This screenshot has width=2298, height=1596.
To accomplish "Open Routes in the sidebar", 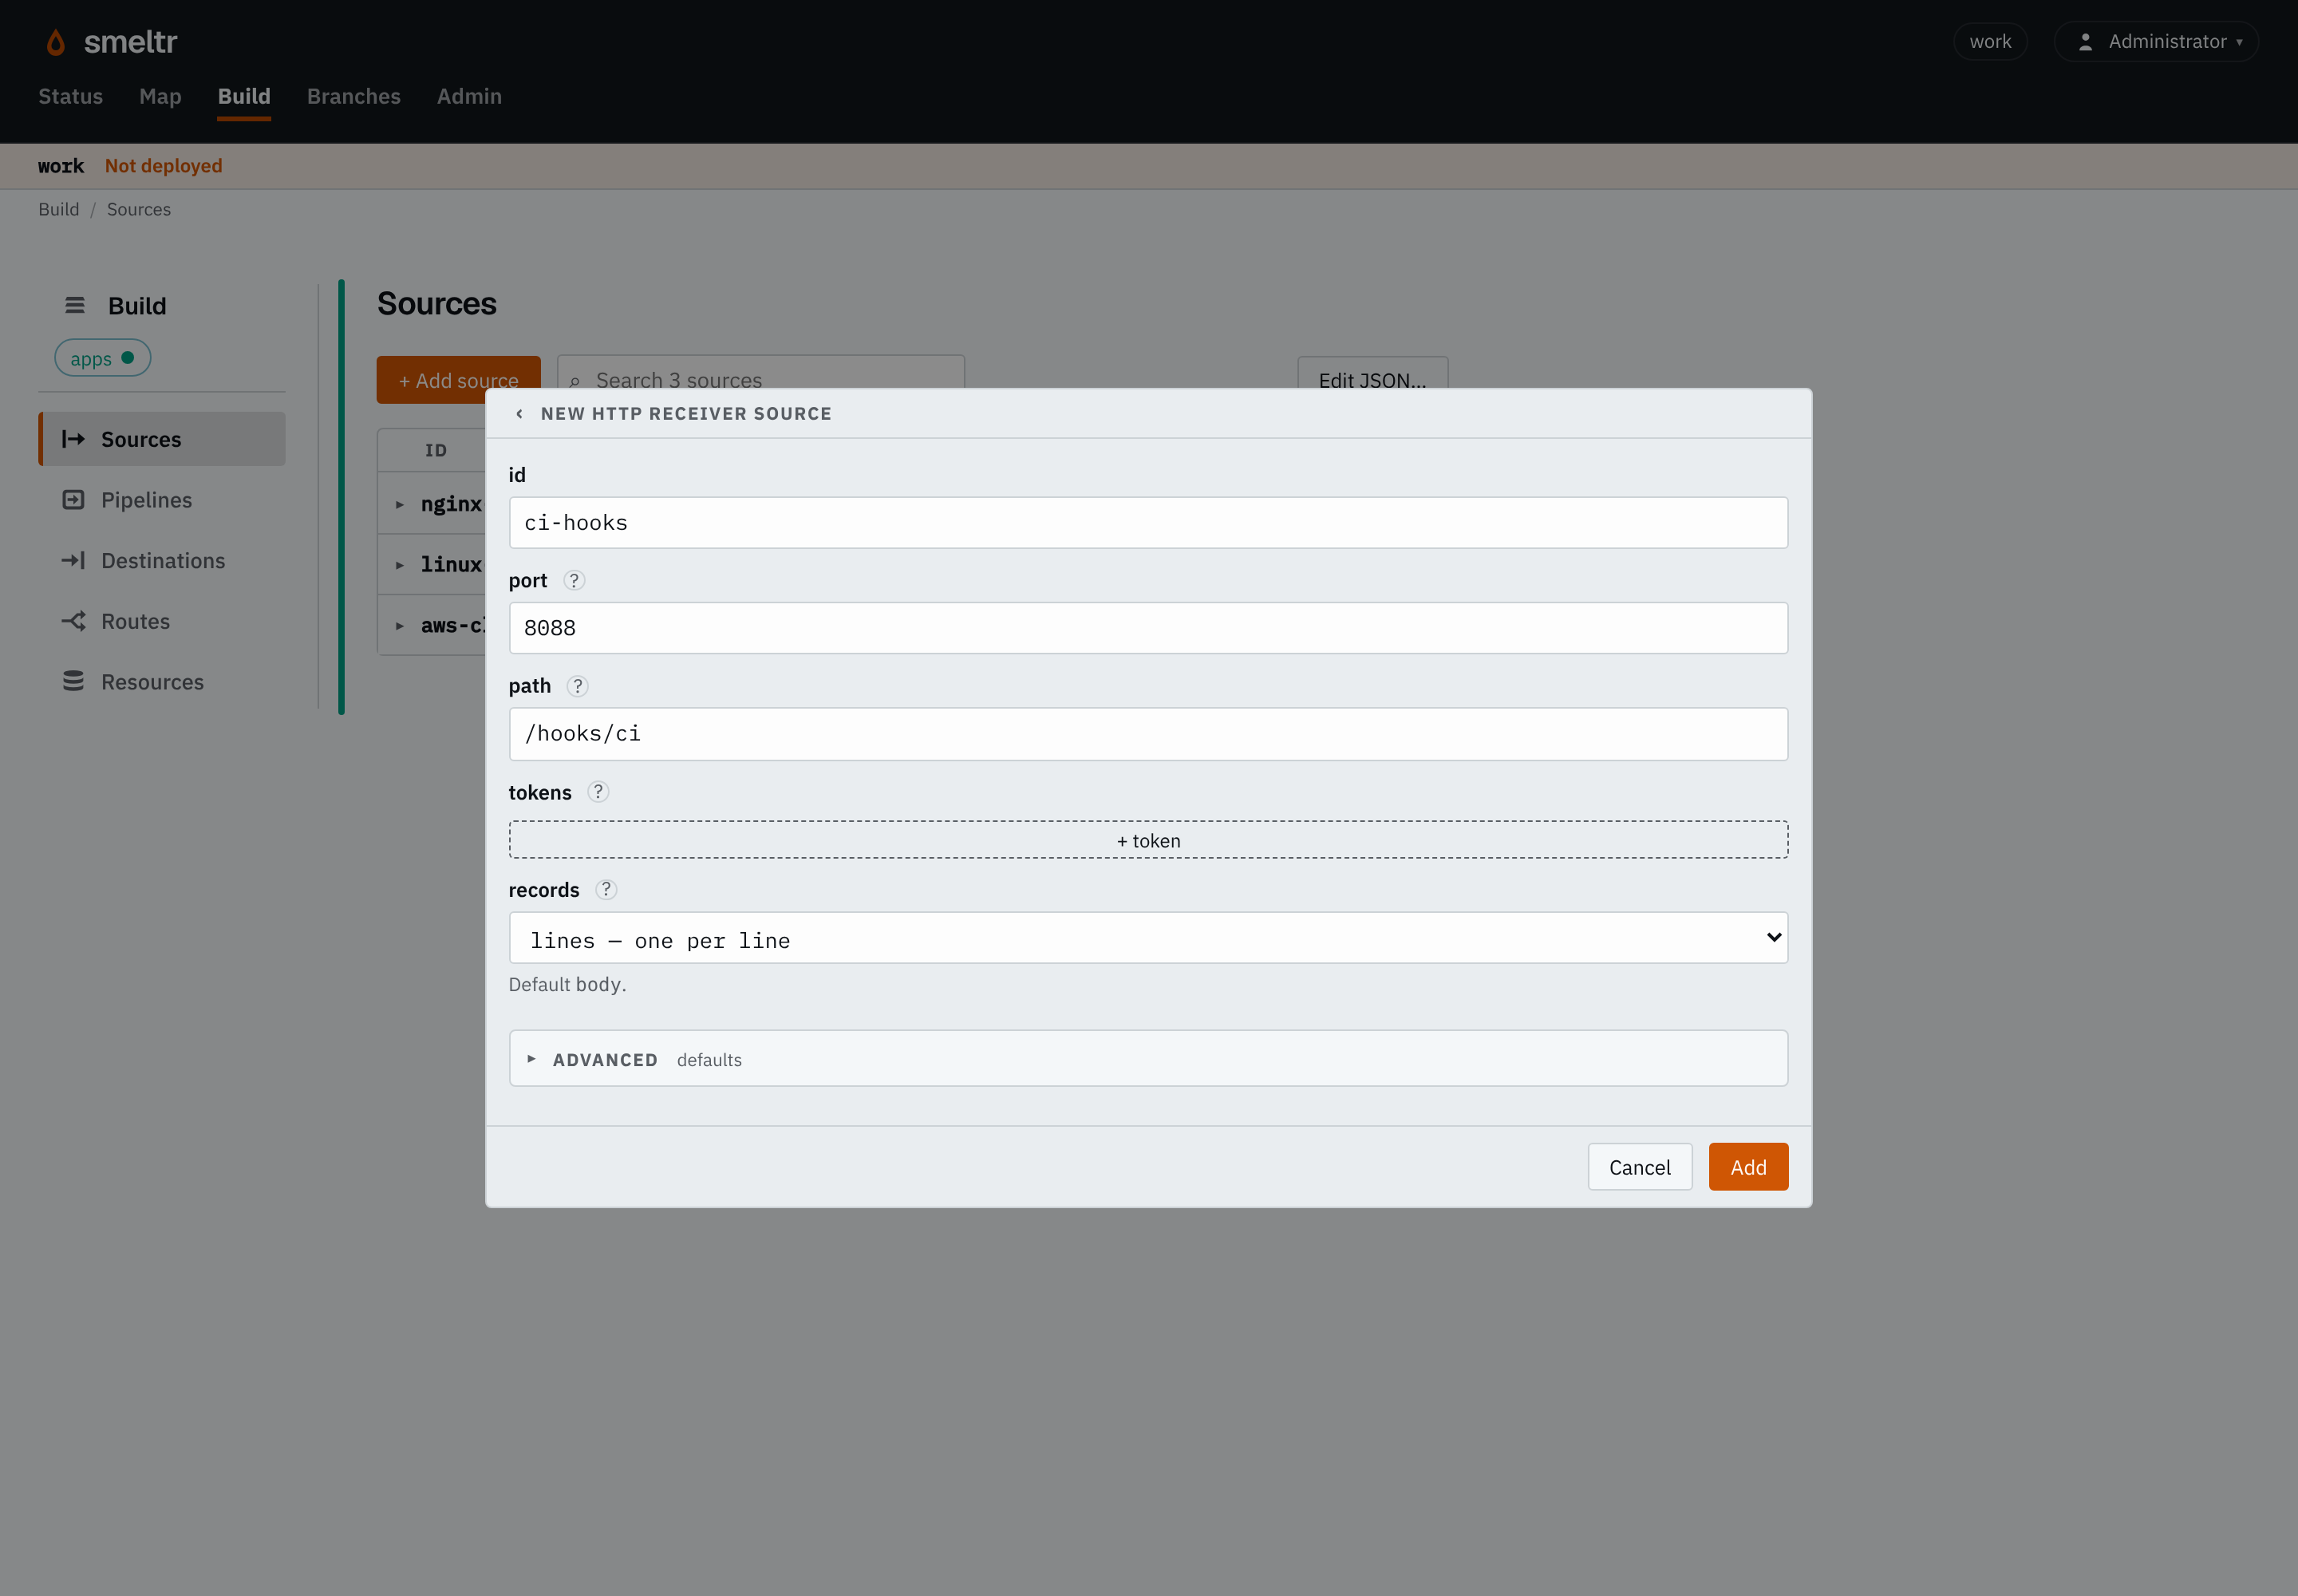I will 162,621.
